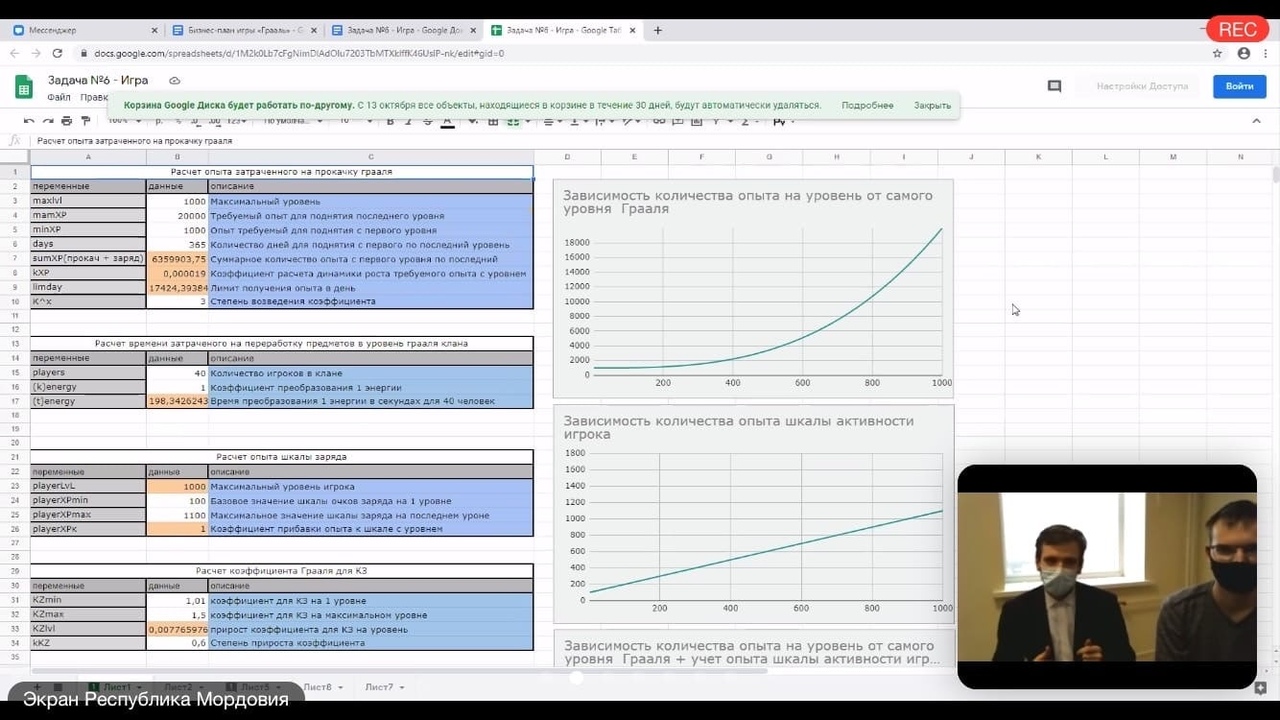Select cell labeled playerXPmax
Screen dimensions: 1280x720
click(x=88, y=514)
